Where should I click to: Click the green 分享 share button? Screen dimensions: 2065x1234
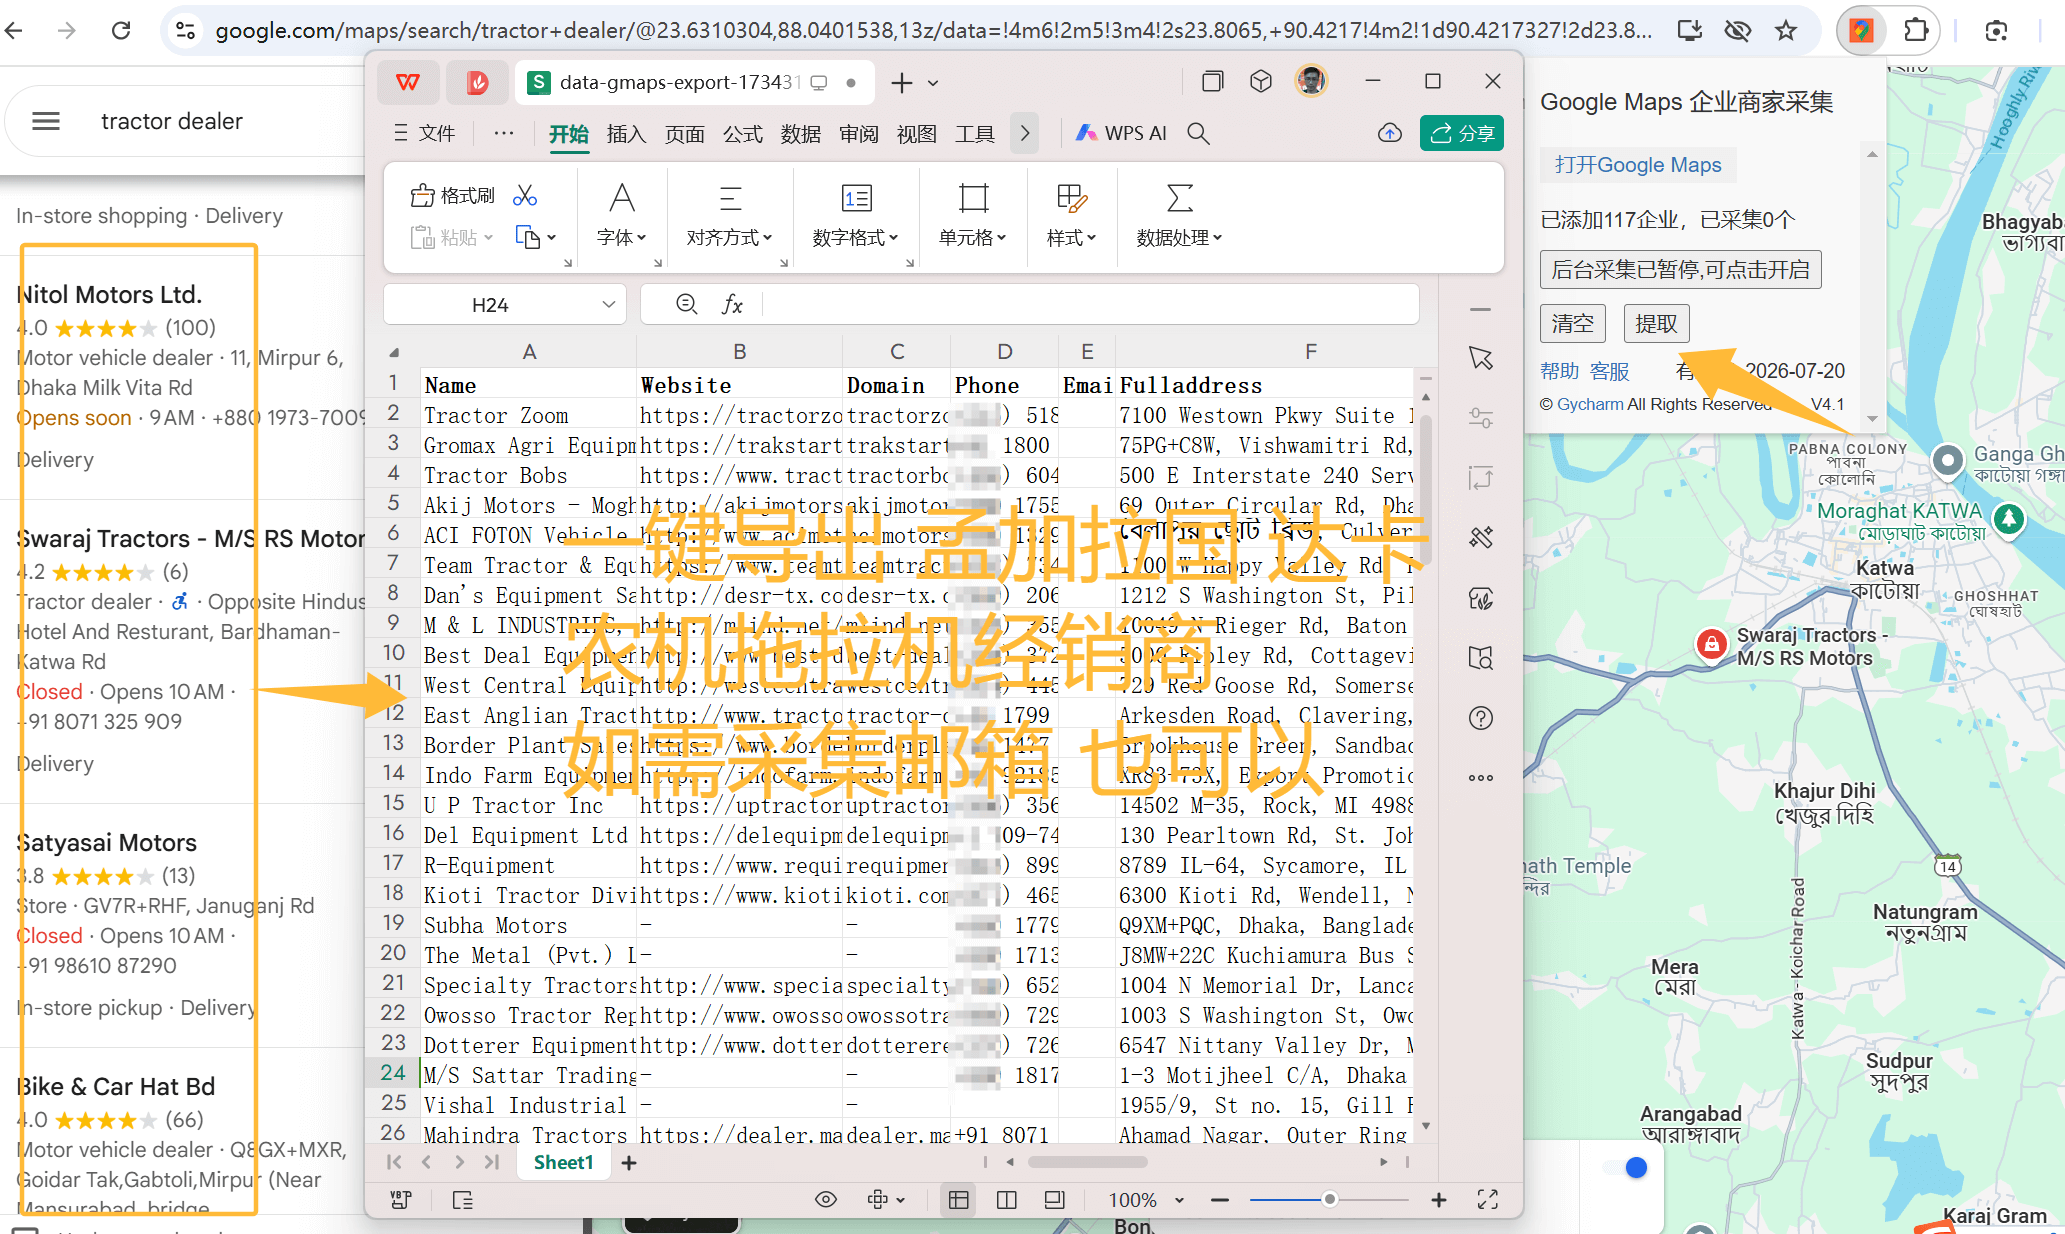point(1461,133)
